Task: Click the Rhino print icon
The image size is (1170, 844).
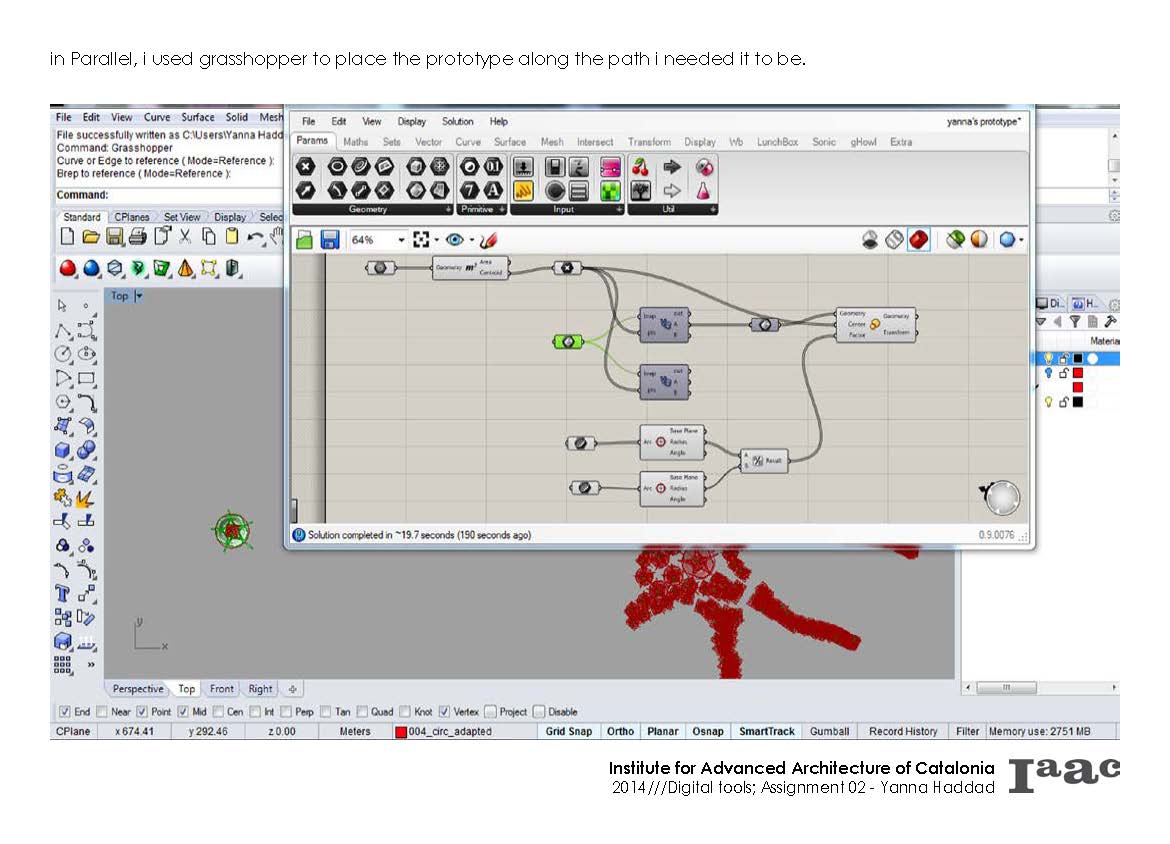Action: [137, 237]
